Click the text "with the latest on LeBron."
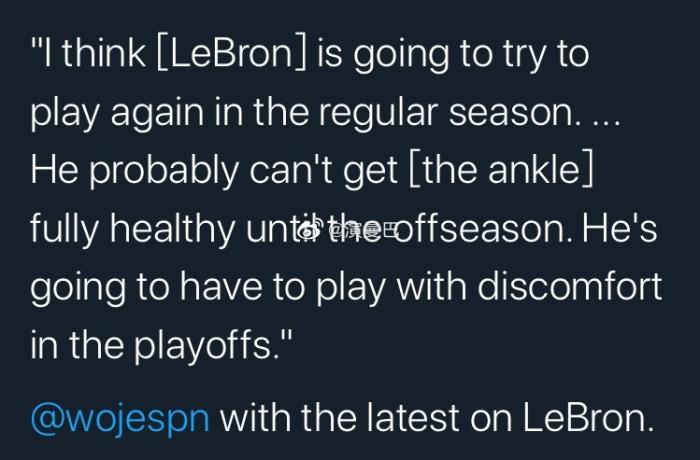Viewport: 700px width, 460px height. pyautogui.click(x=437, y=414)
